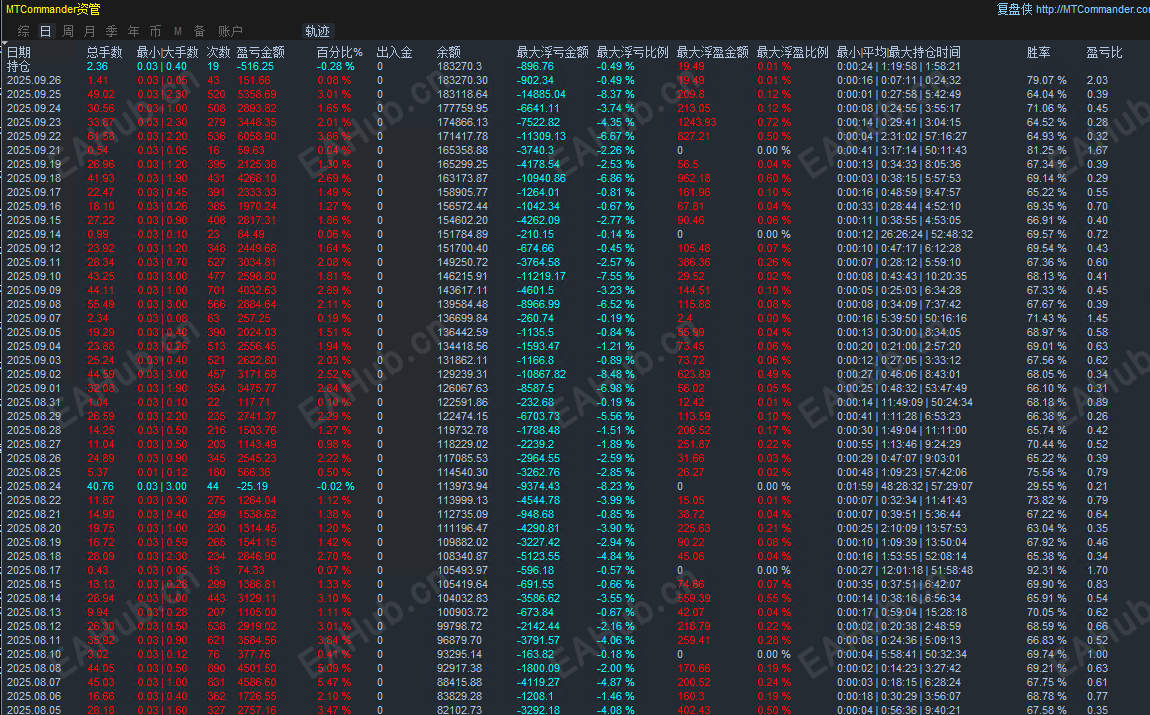The width and height of the screenshot is (1150, 715).
Task: Click the 2025.09.07 date cell
Action: point(34,318)
